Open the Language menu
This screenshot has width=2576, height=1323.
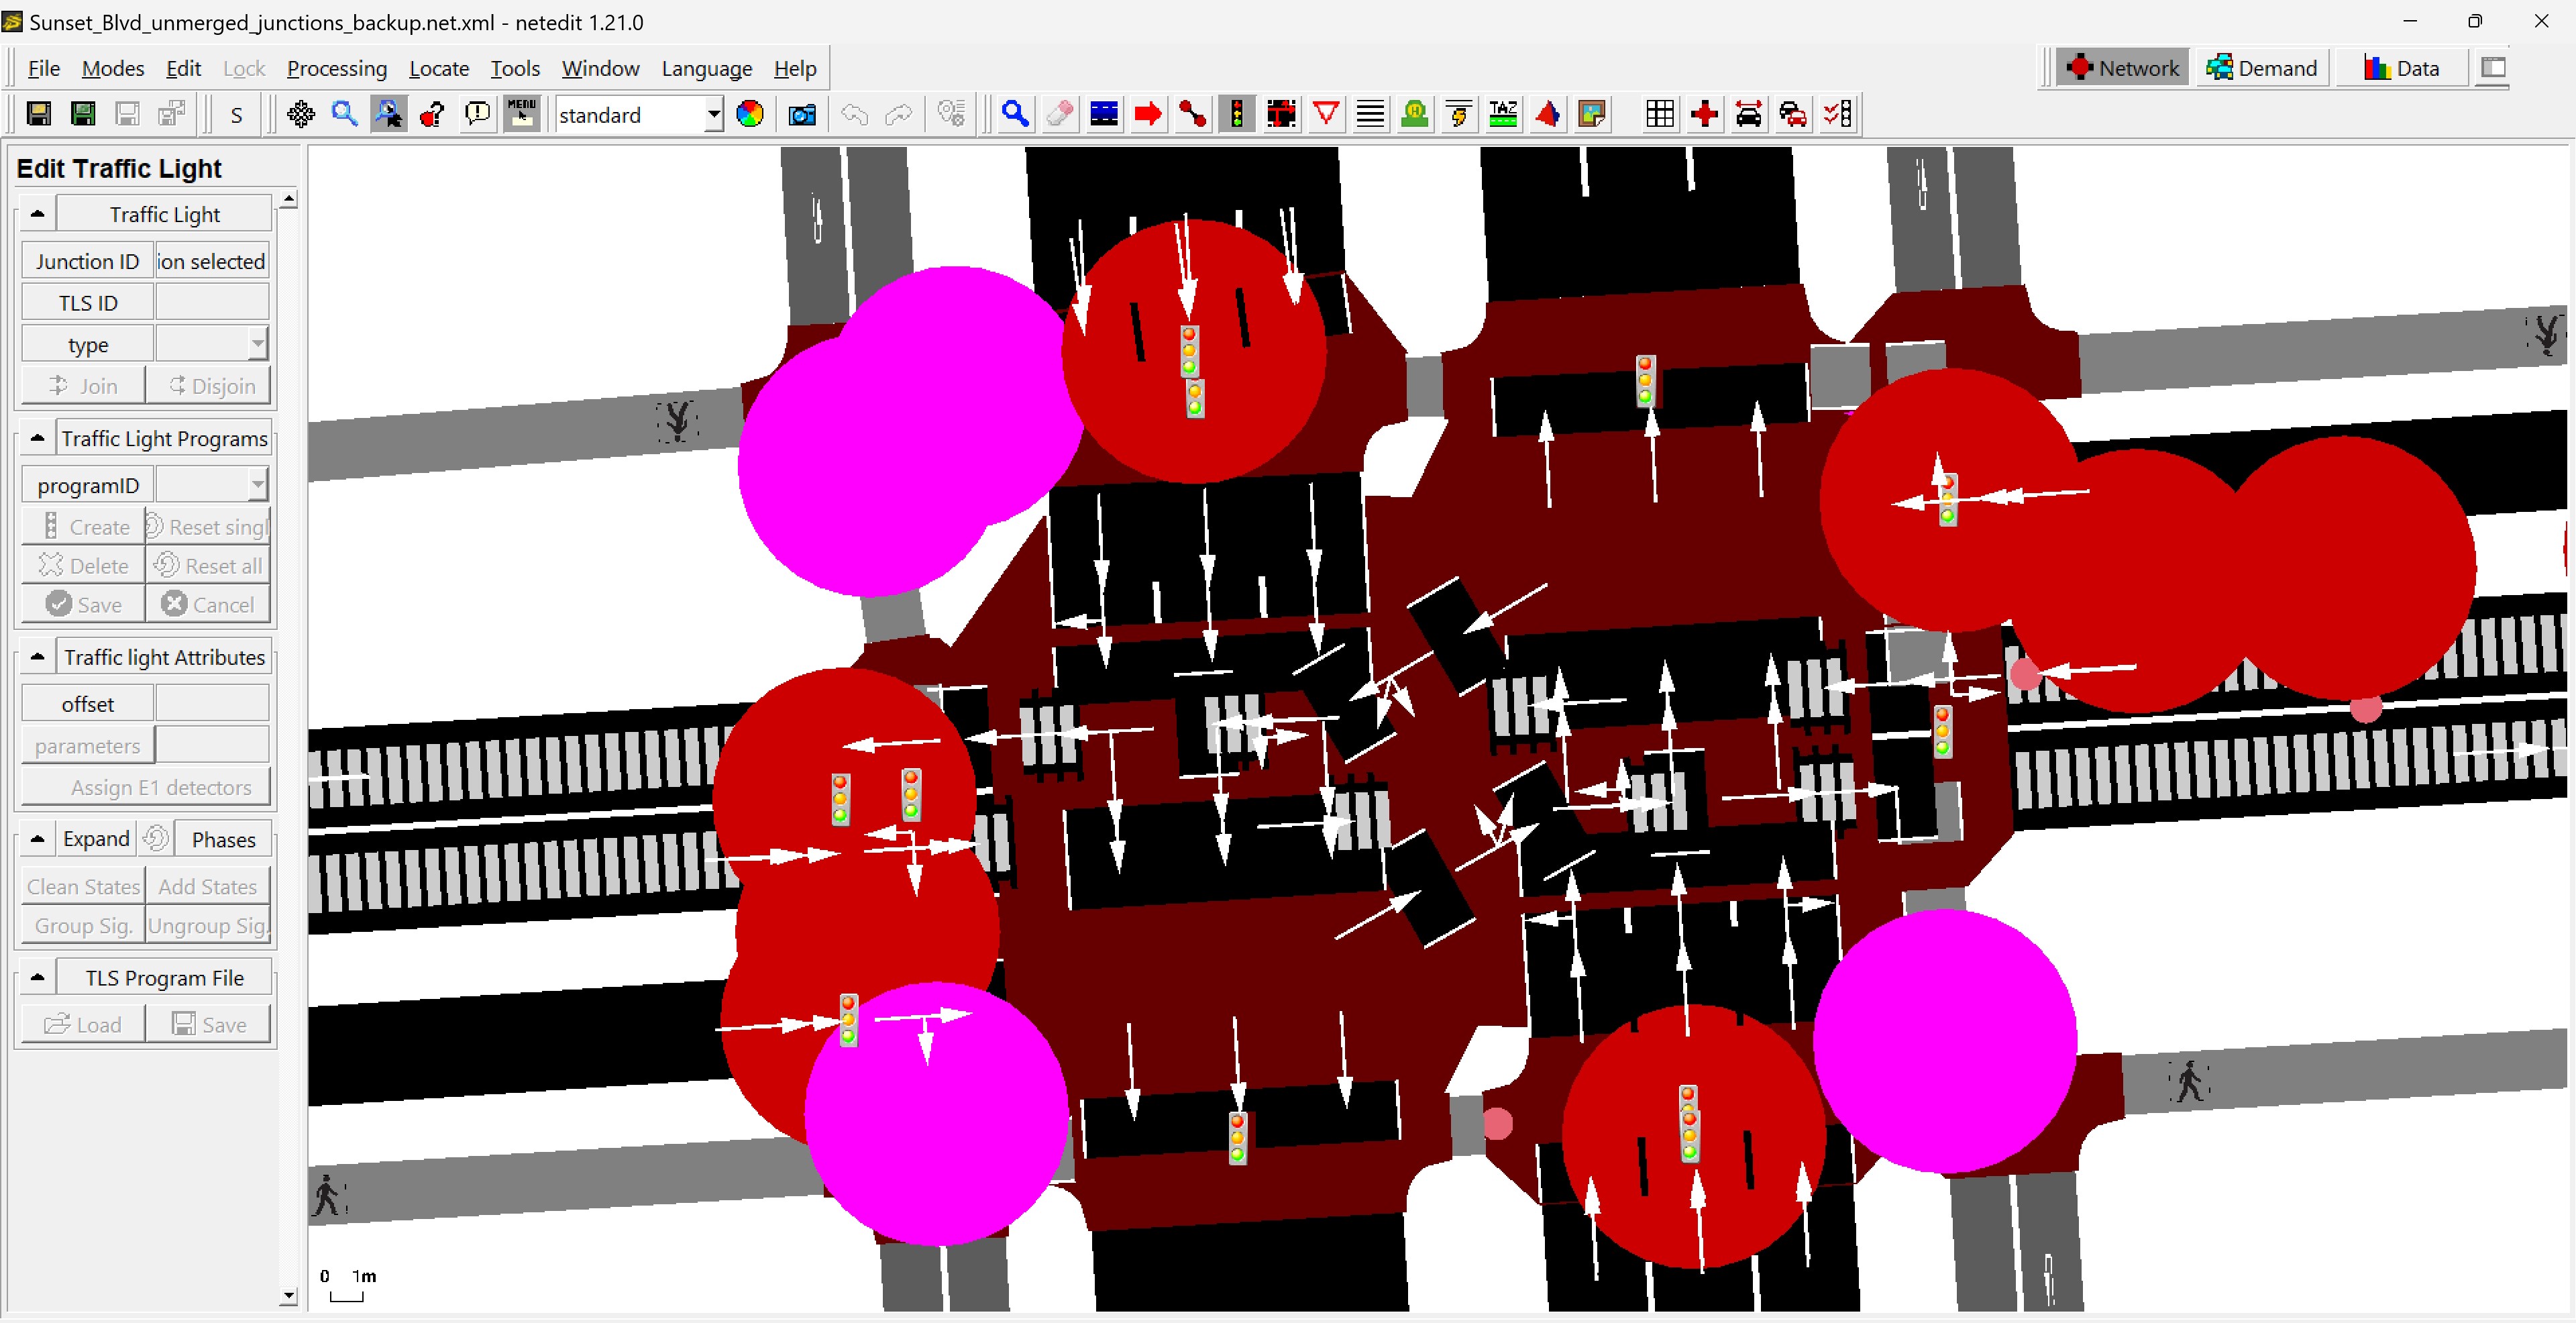pos(707,68)
